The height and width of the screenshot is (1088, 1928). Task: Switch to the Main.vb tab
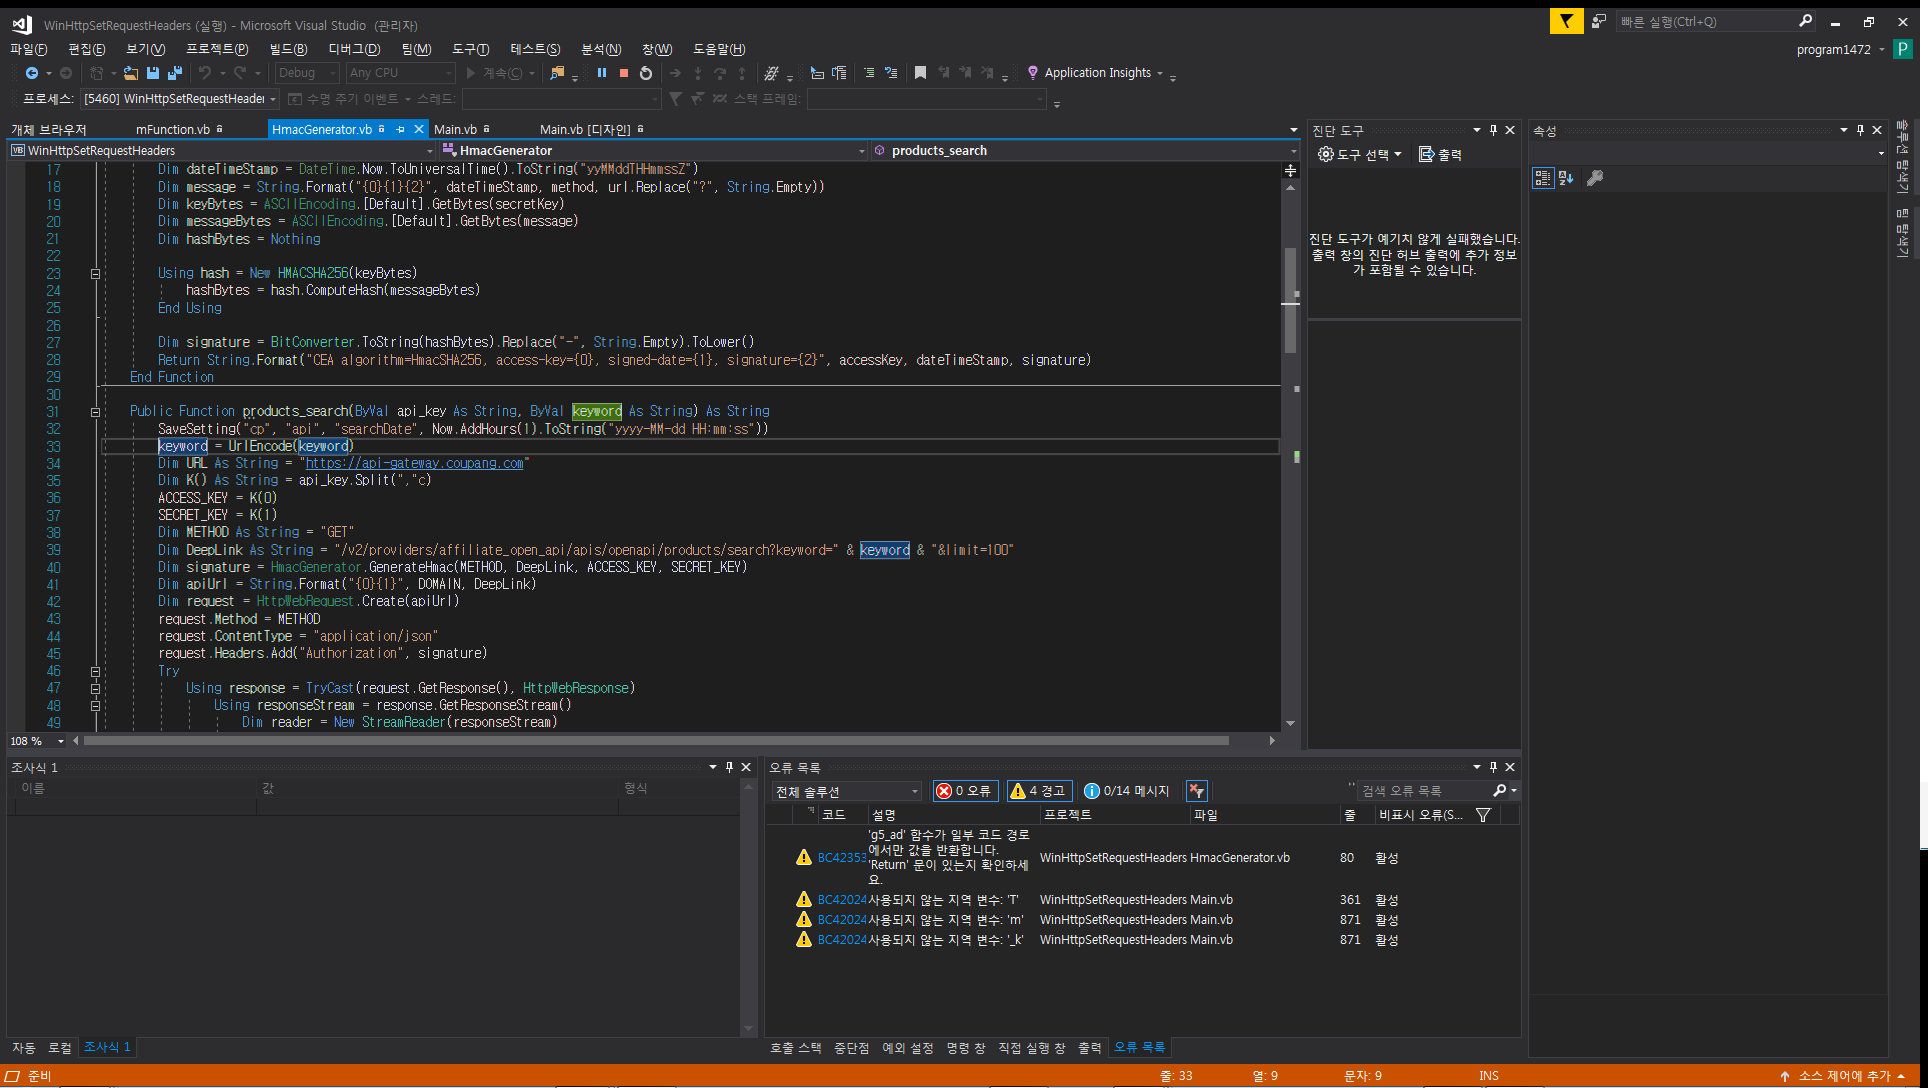tap(455, 129)
